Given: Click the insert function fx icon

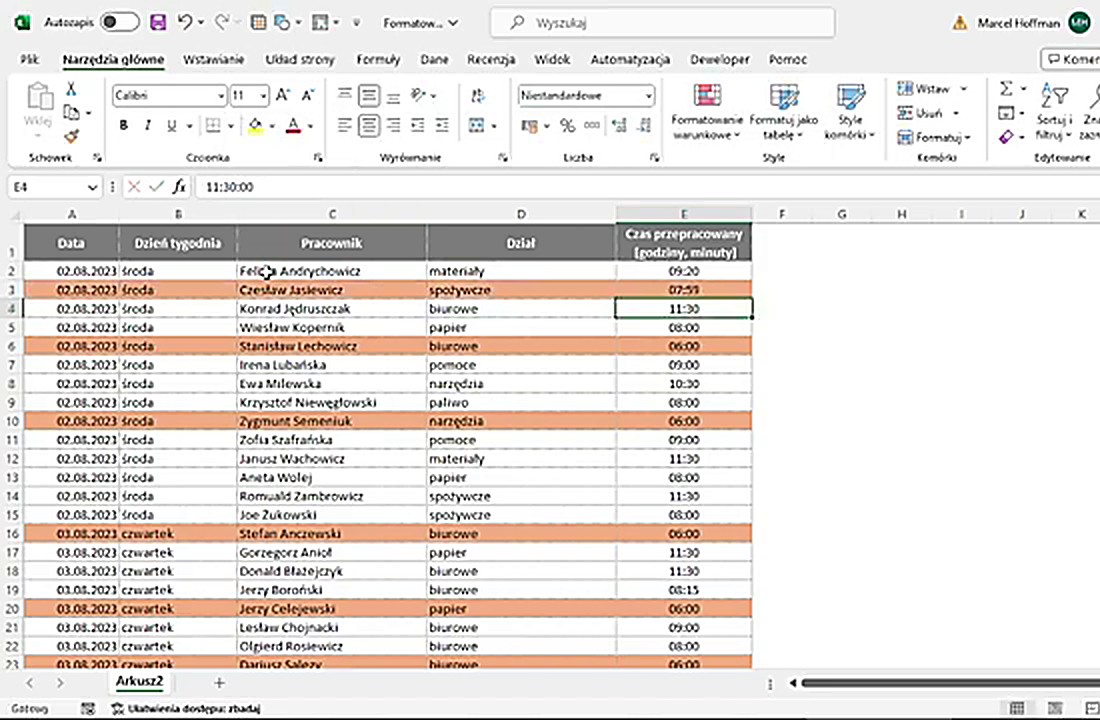Looking at the screenshot, I should (179, 187).
